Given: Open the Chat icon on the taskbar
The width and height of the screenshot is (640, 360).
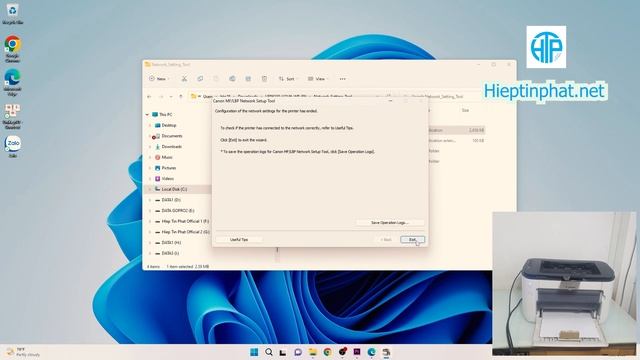Looking at the screenshot, I should pyautogui.click(x=298, y=352).
